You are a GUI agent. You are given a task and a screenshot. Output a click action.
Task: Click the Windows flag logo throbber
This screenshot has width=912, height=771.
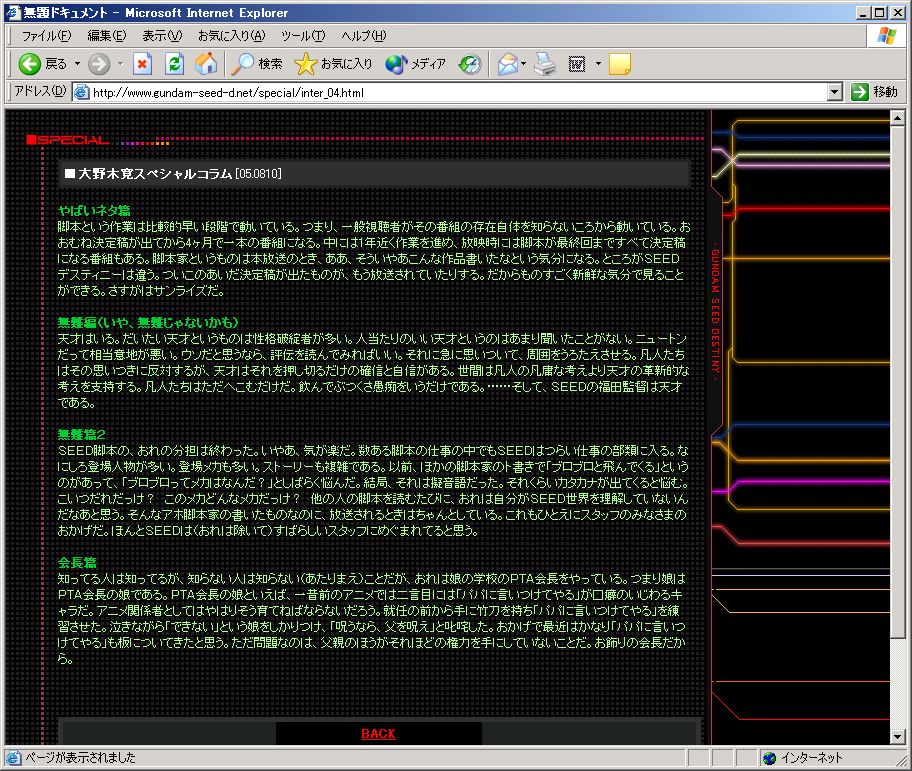886,36
